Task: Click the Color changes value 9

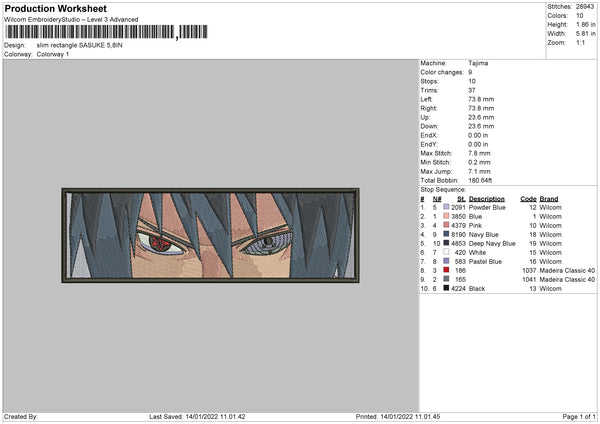Action: click(x=470, y=72)
